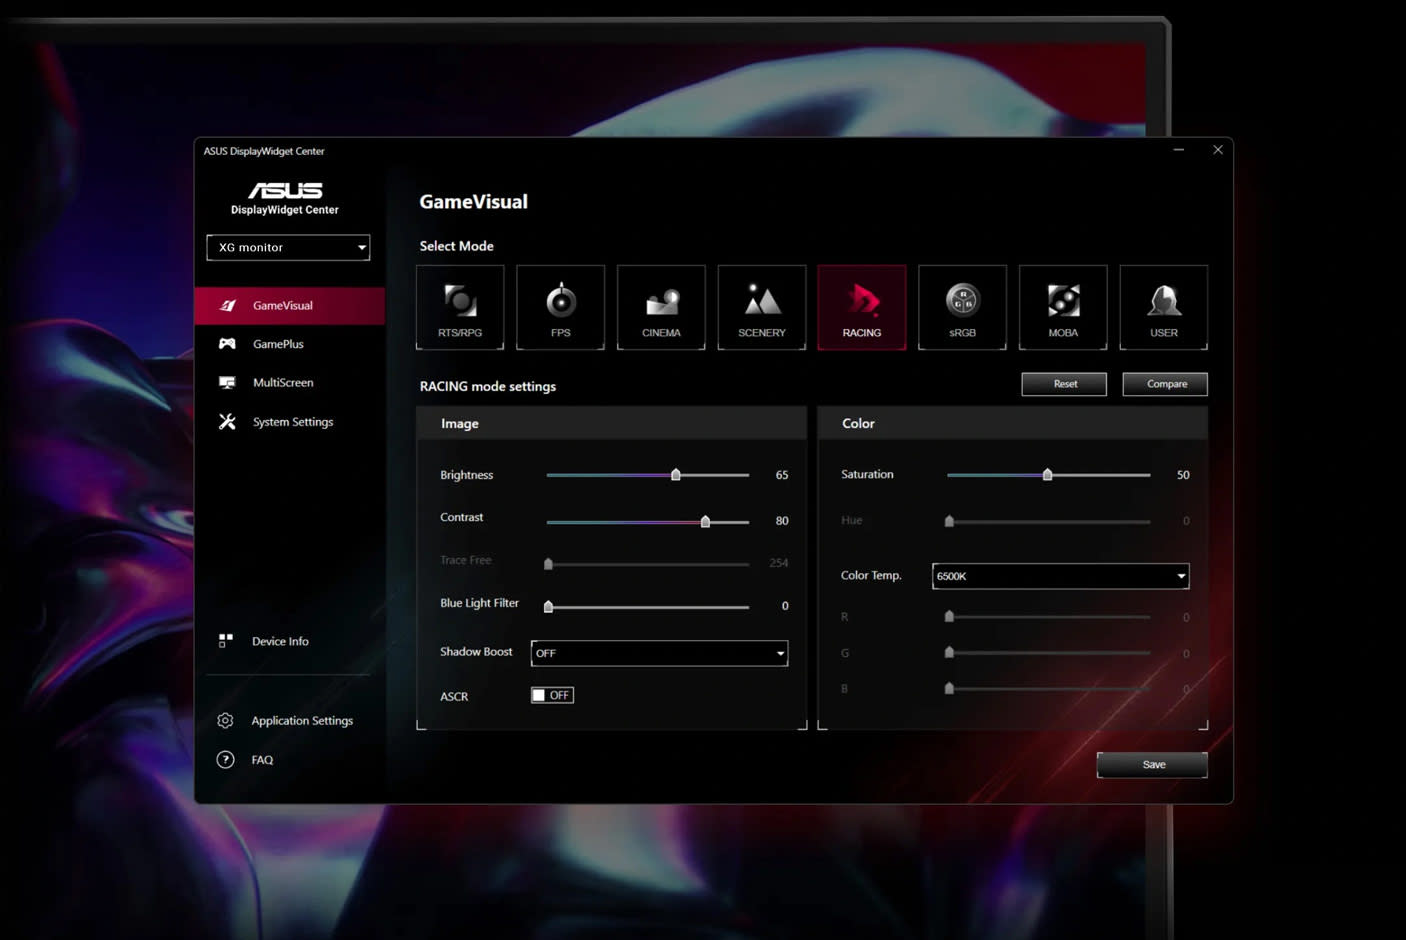
Task: Open the Color Temp 6500K dropdown
Action: [1059, 576]
